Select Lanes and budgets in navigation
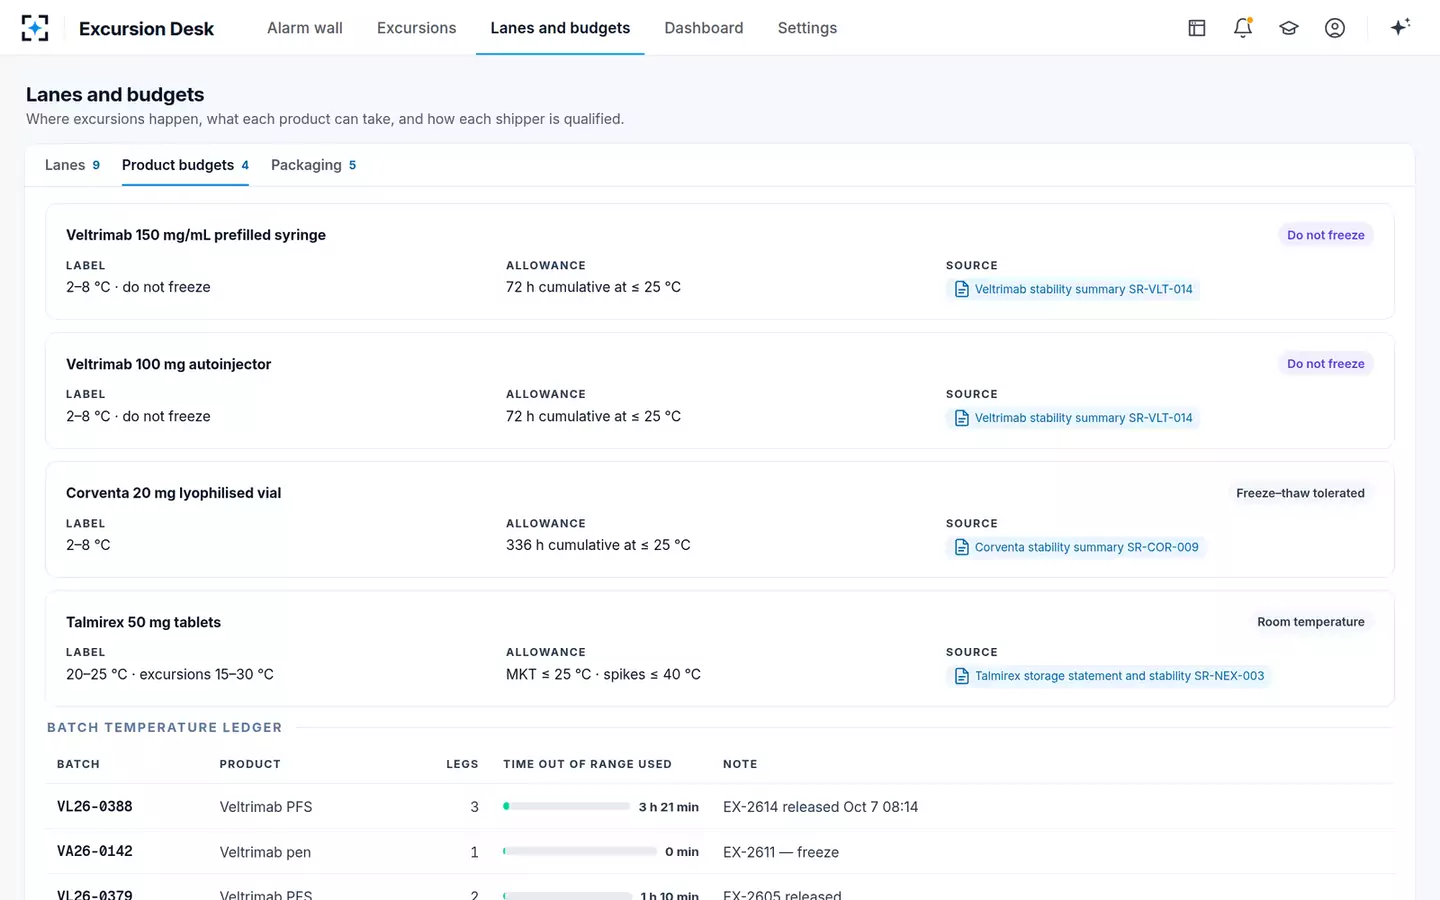This screenshot has width=1440, height=900. (560, 28)
